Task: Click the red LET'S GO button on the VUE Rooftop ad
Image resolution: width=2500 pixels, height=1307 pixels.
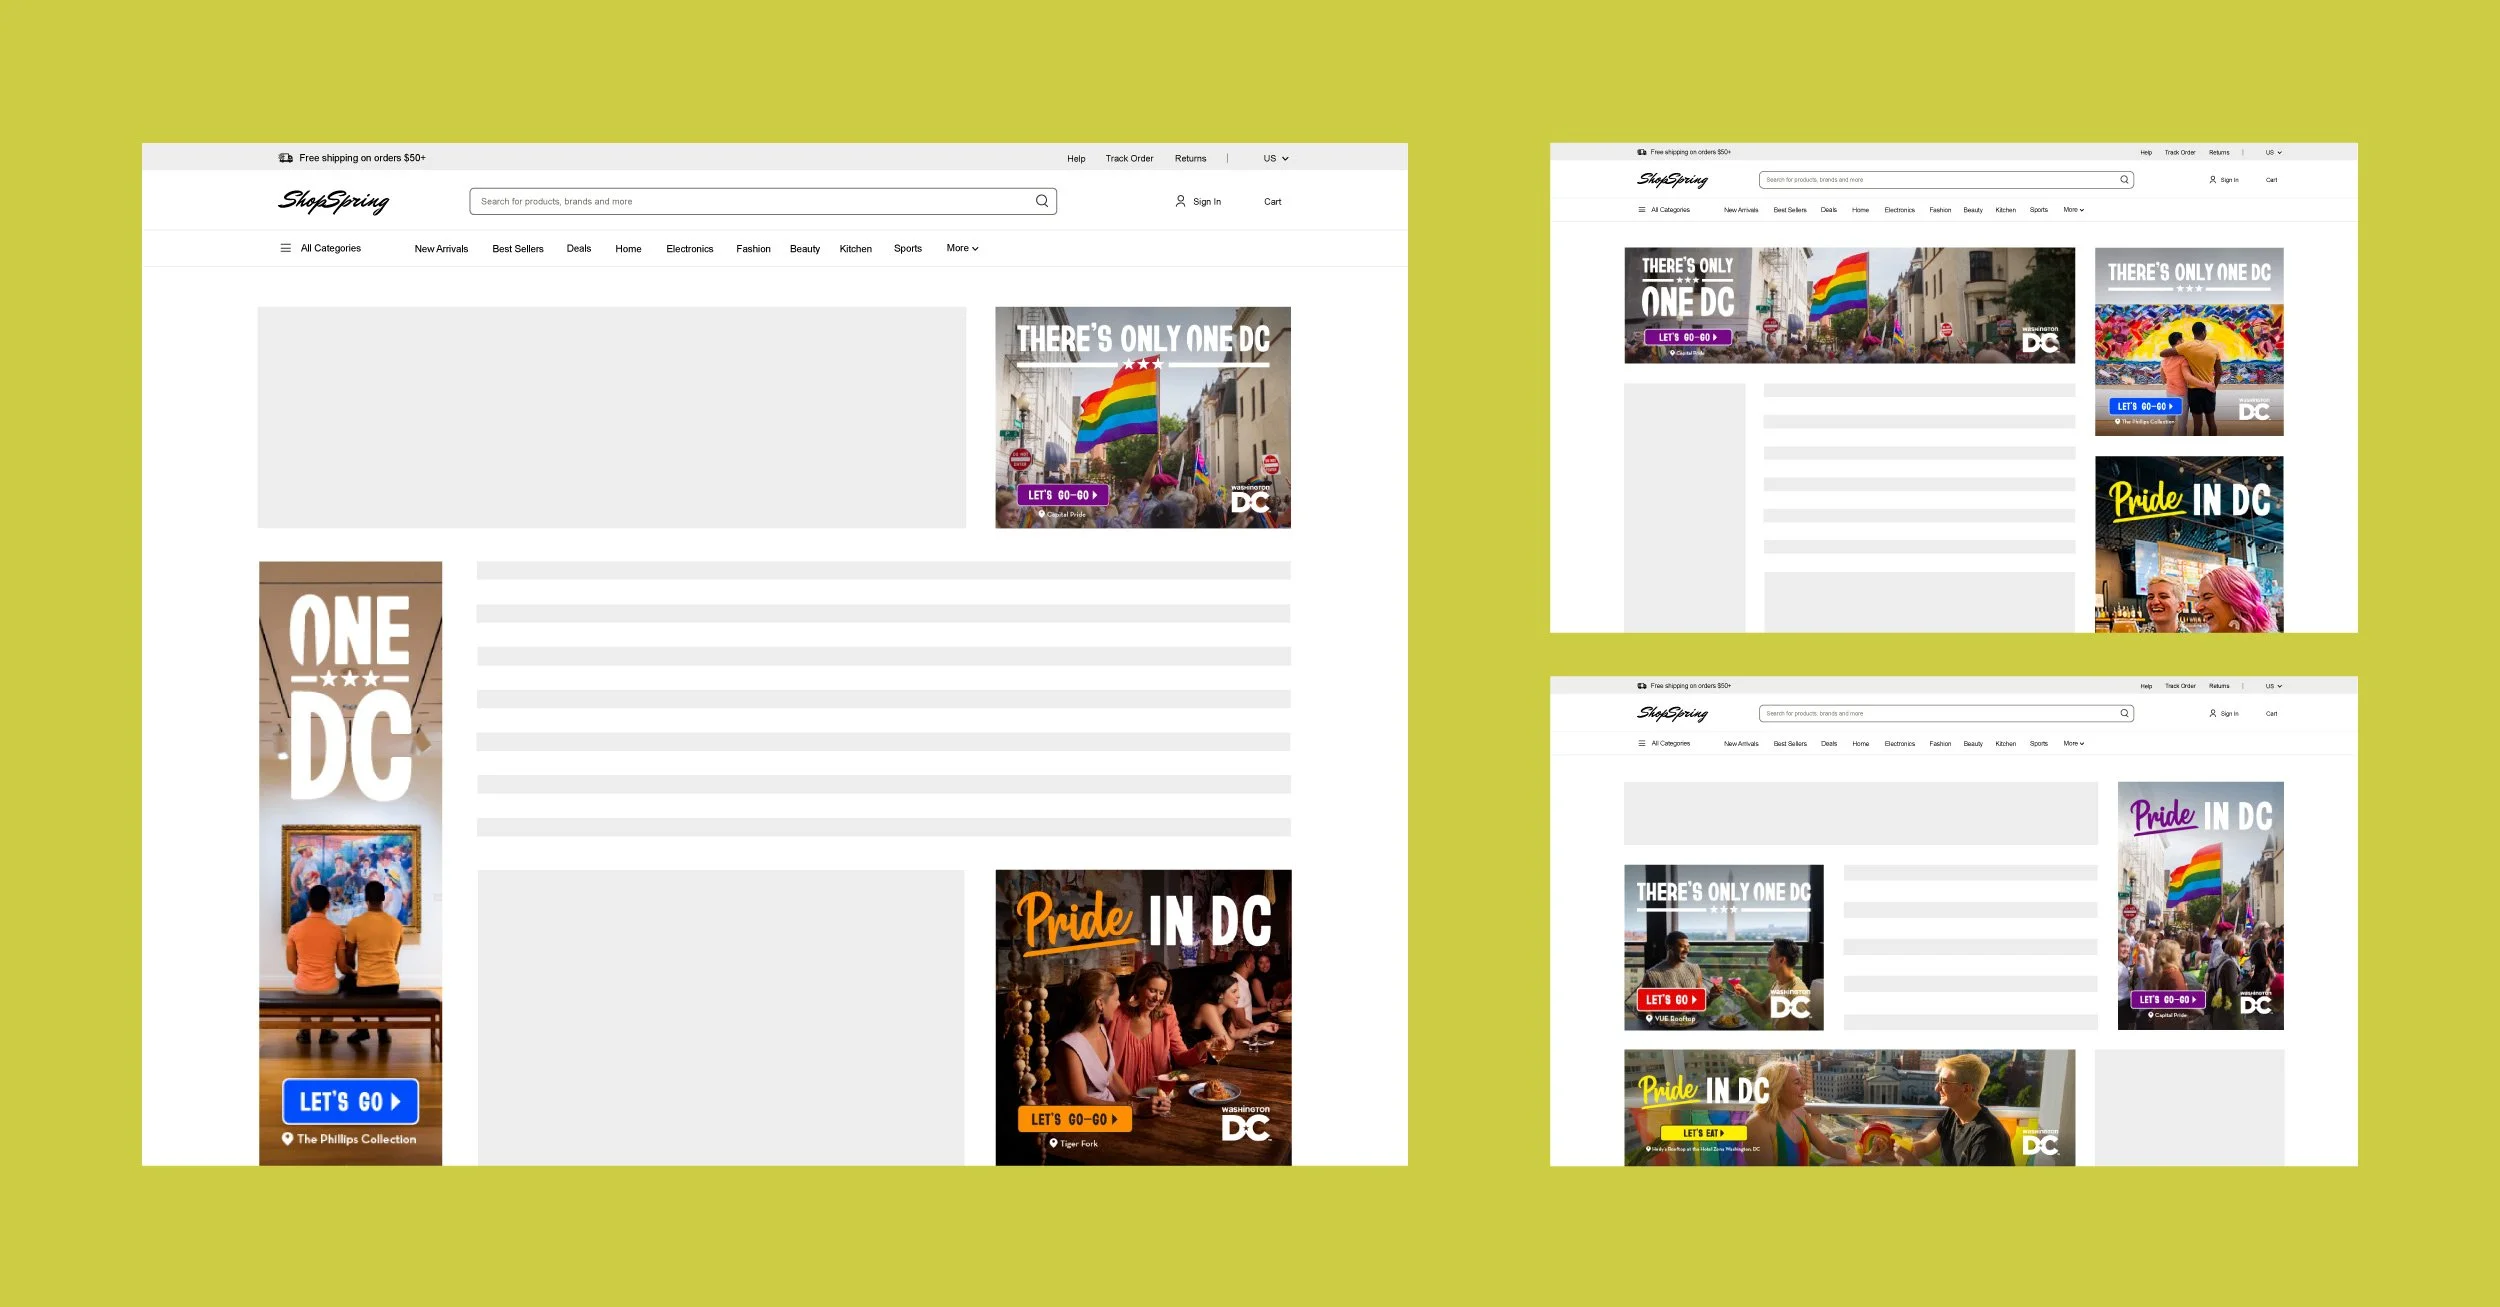Action: 1672,999
